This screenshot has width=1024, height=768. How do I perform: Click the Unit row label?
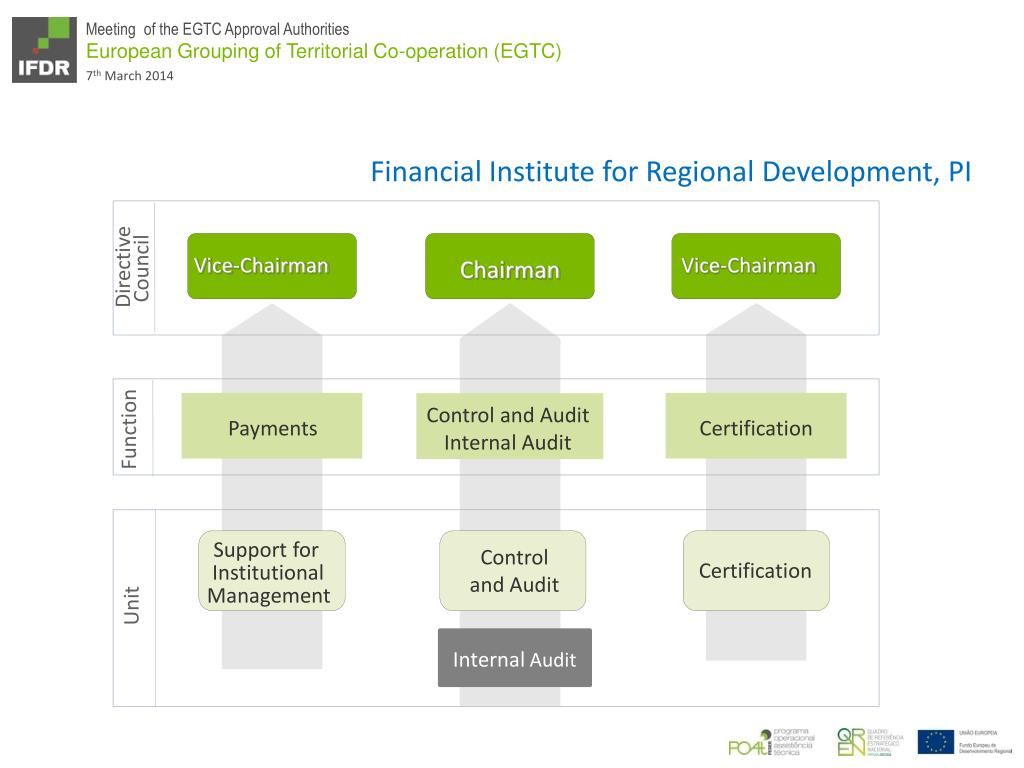click(x=133, y=605)
